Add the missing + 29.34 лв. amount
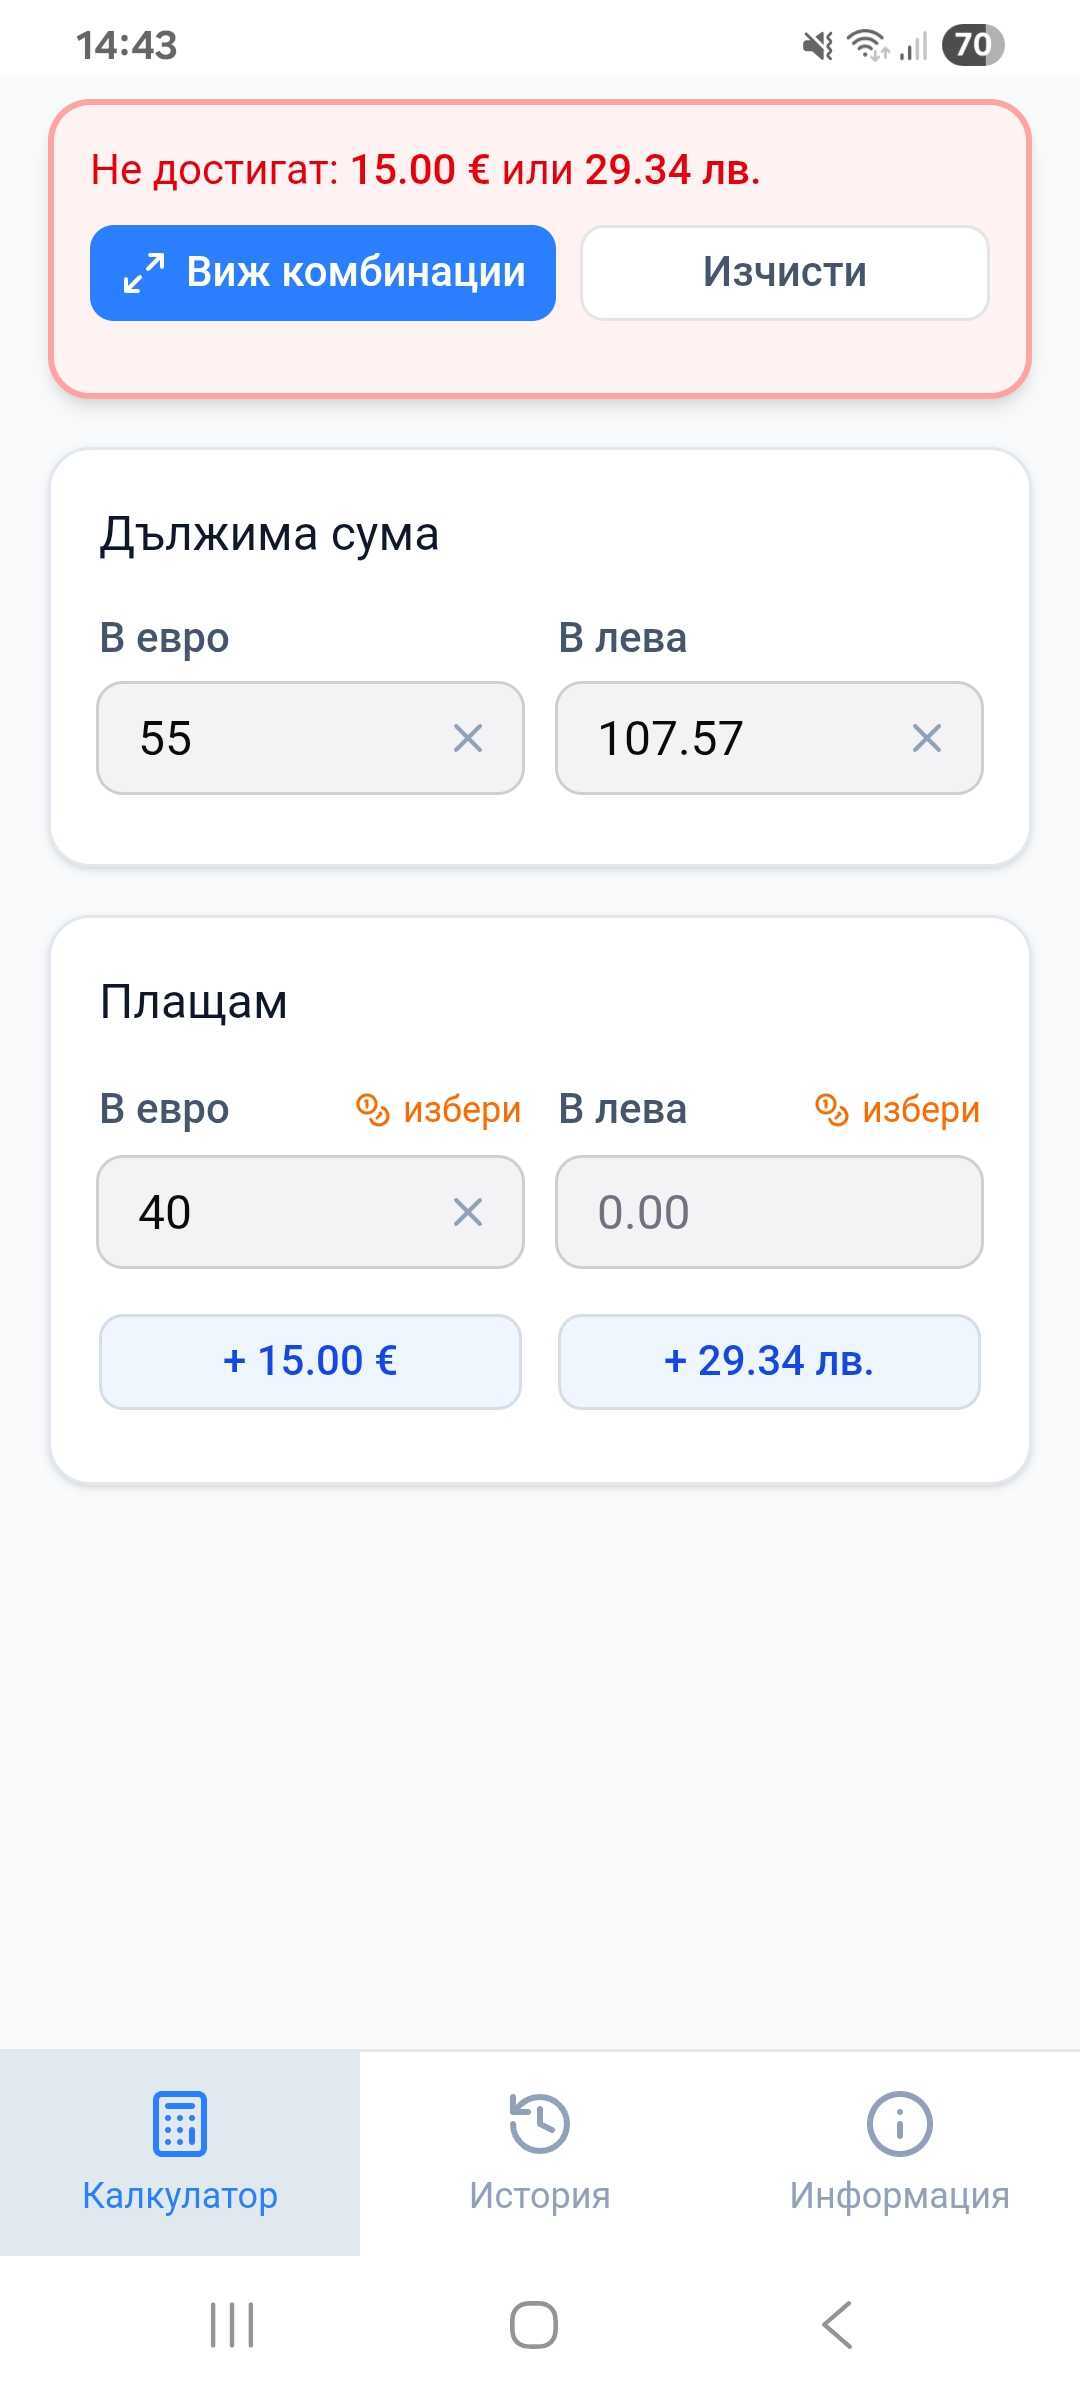Image resolution: width=1080 pixels, height=2400 pixels. pos(769,1361)
